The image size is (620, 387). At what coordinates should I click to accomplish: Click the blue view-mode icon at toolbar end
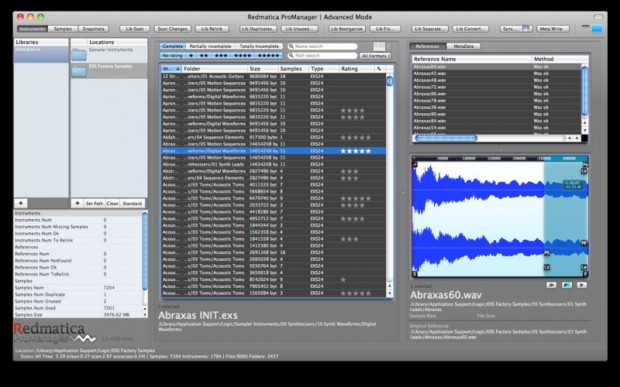597,28
